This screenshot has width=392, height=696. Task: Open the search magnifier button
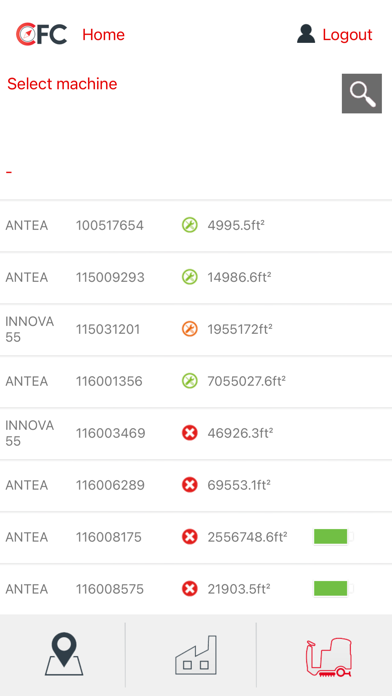pos(362,93)
